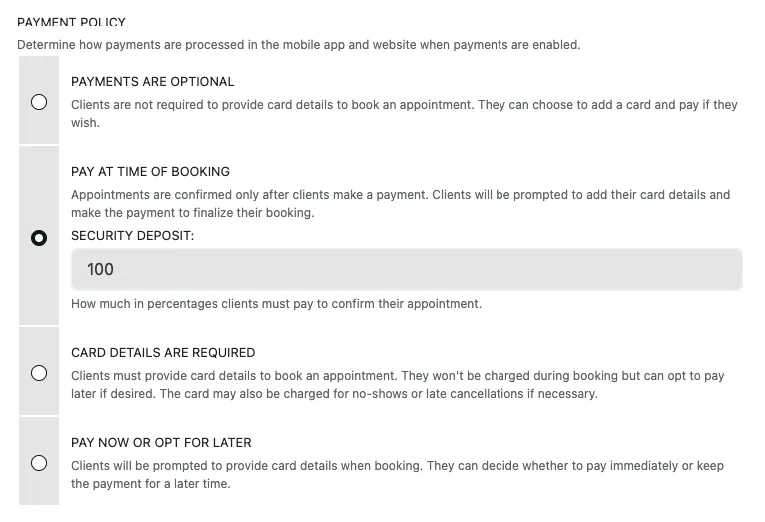Click the 'Appointments are confirmed only after' description
The width and height of the screenshot is (765, 522).
point(400,195)
